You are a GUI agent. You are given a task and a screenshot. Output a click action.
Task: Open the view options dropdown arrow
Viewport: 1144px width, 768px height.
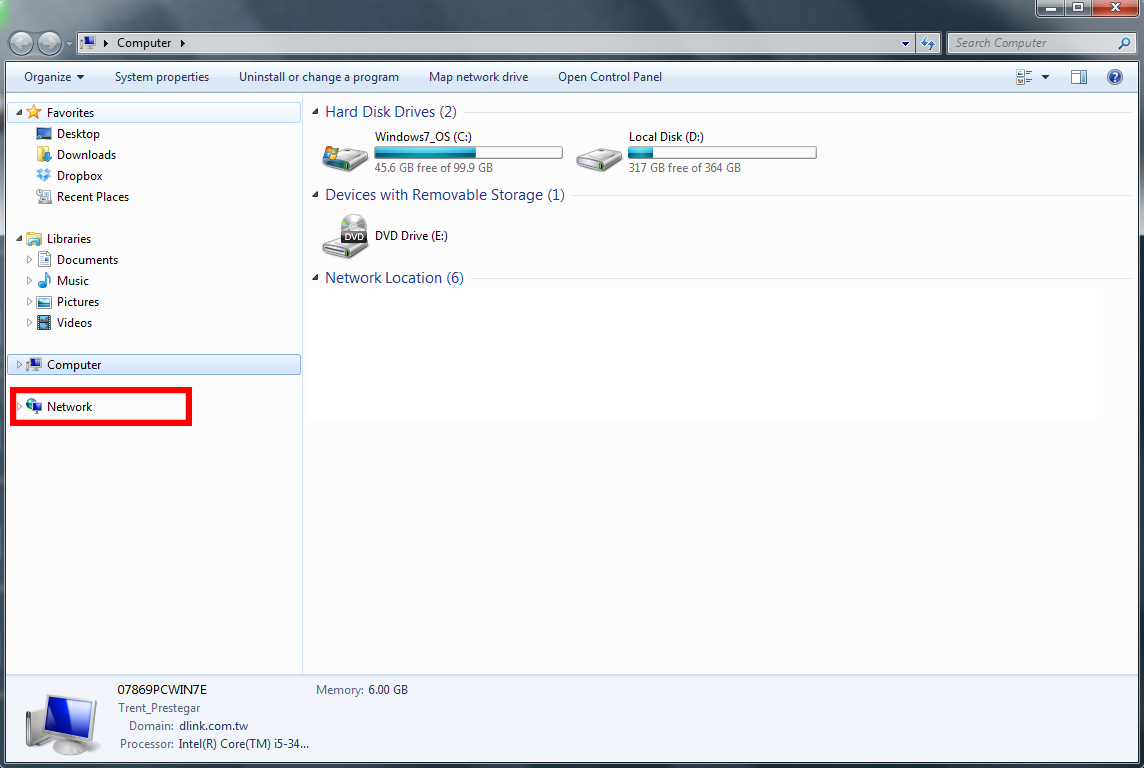point(1045,77)
